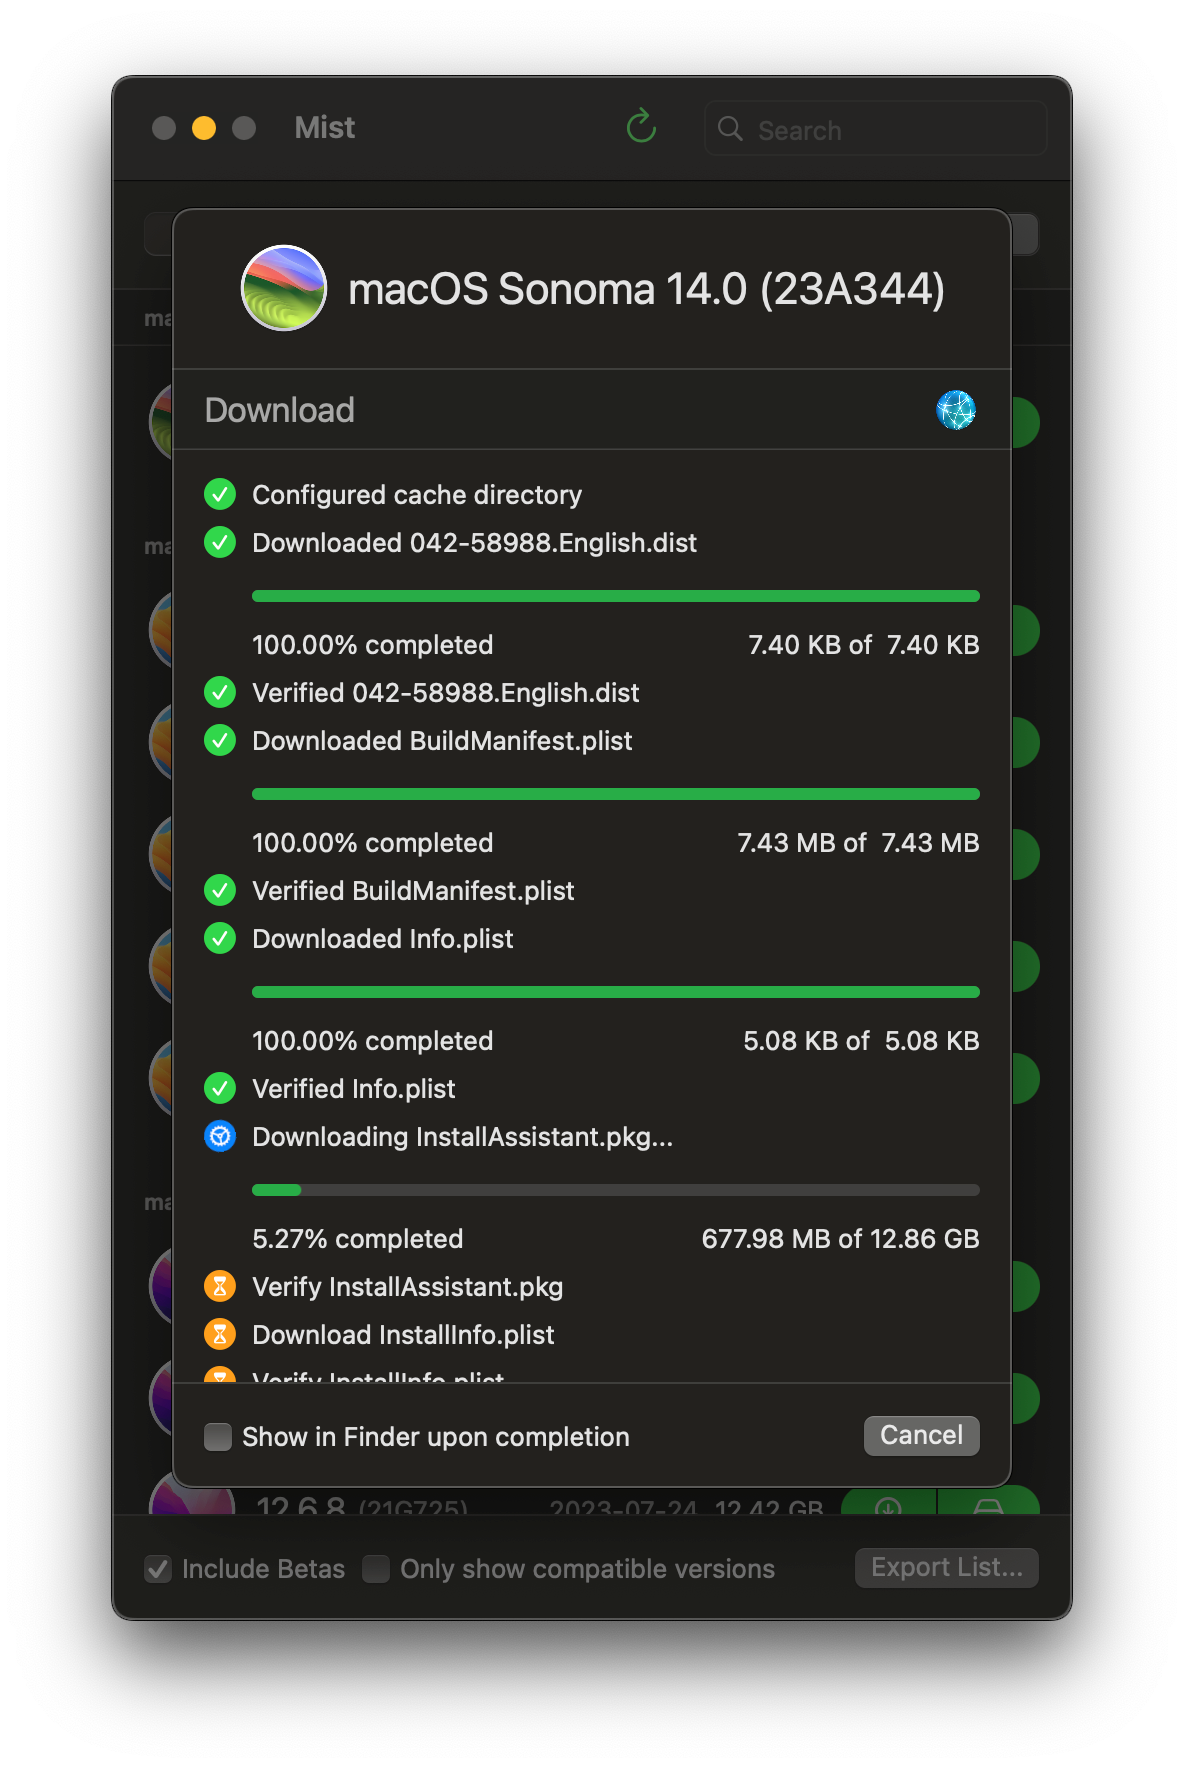Click the InstallAssistant.pkg download progress bar
Image resolution: width=1184 pixels, height=1768 pixels.
(x=616, y=1190)
